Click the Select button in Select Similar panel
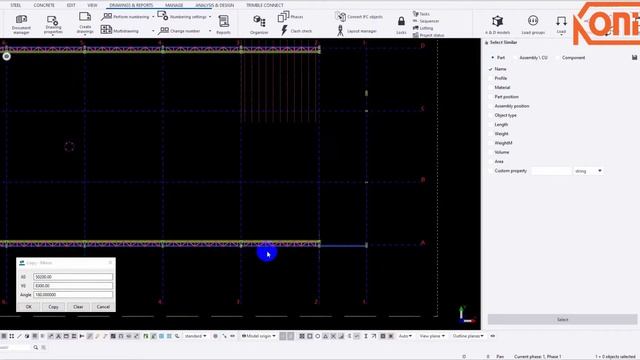The height and width of the screenshot is (360, 640). pyautogui.click(x=562, y=319)
